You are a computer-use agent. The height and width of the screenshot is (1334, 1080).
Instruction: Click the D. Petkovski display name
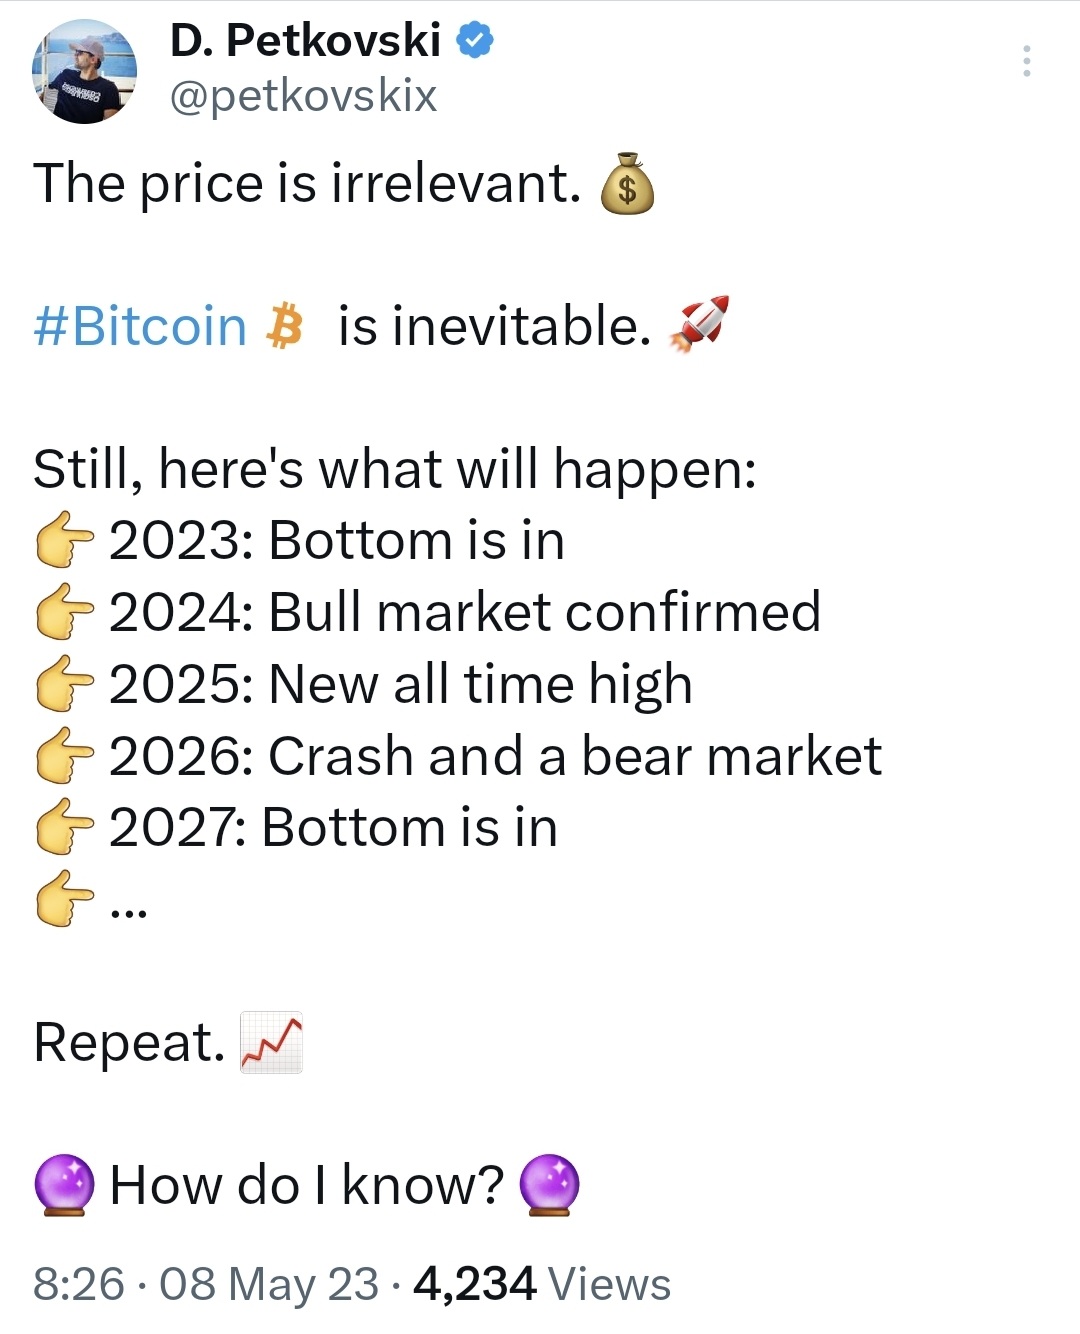pos(305,41)
